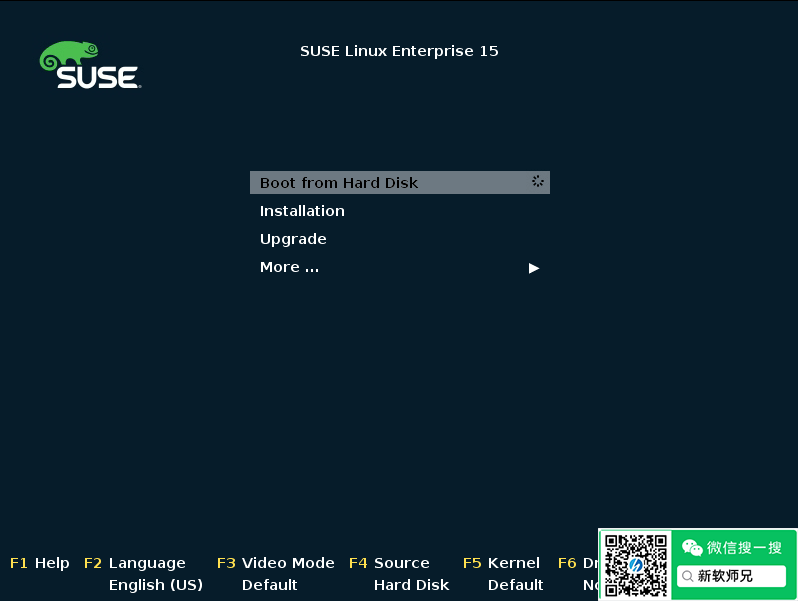The height and width of the screenshot is (601, 798).
Task: Click the Default value under Kernel
Action: (515, 585)
